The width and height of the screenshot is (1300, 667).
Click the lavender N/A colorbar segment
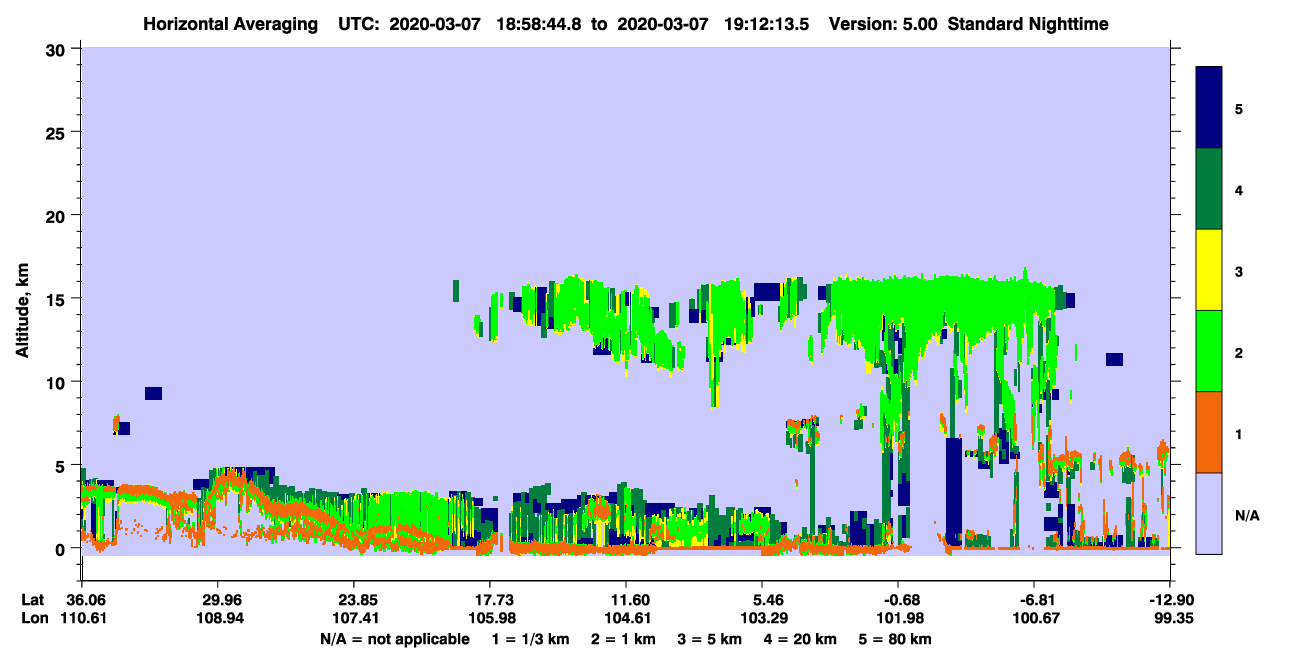tap(1209, 513)
